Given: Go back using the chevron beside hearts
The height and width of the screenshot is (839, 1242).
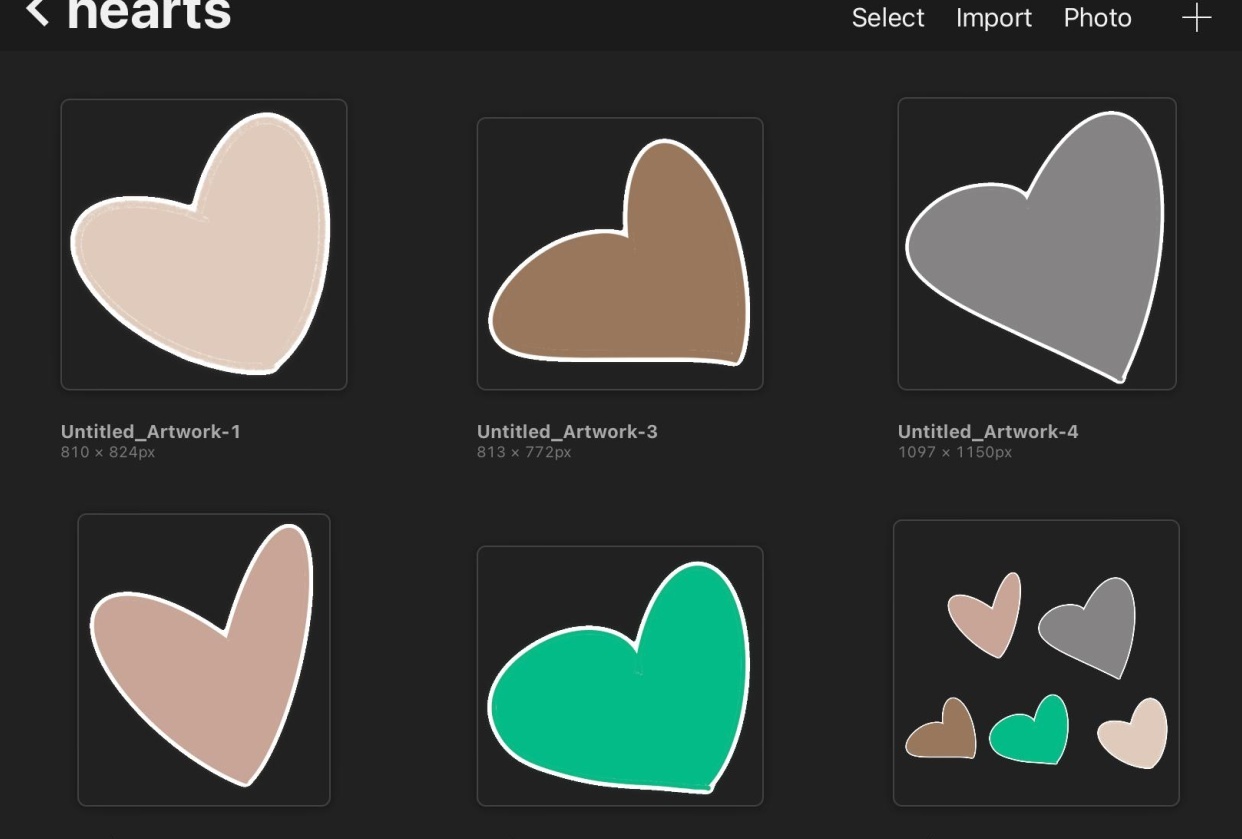Looking at the screenshot, I should pos(37,12).
